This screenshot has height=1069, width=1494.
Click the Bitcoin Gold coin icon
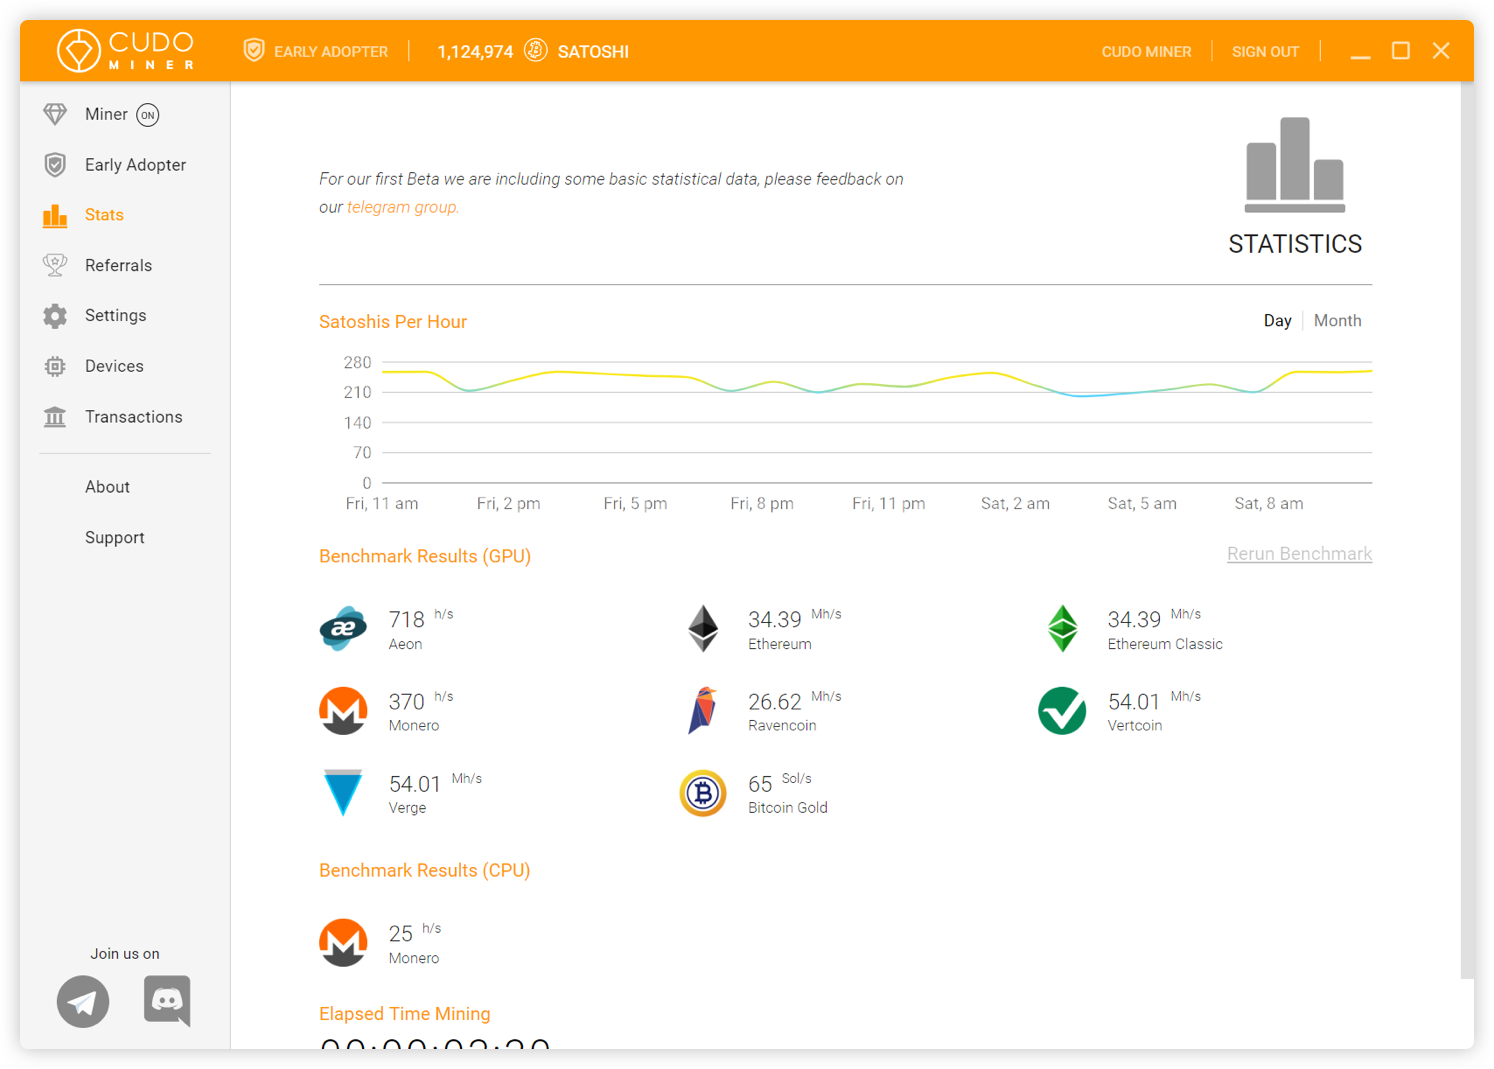pyautogui.click(x=703, y=793)
